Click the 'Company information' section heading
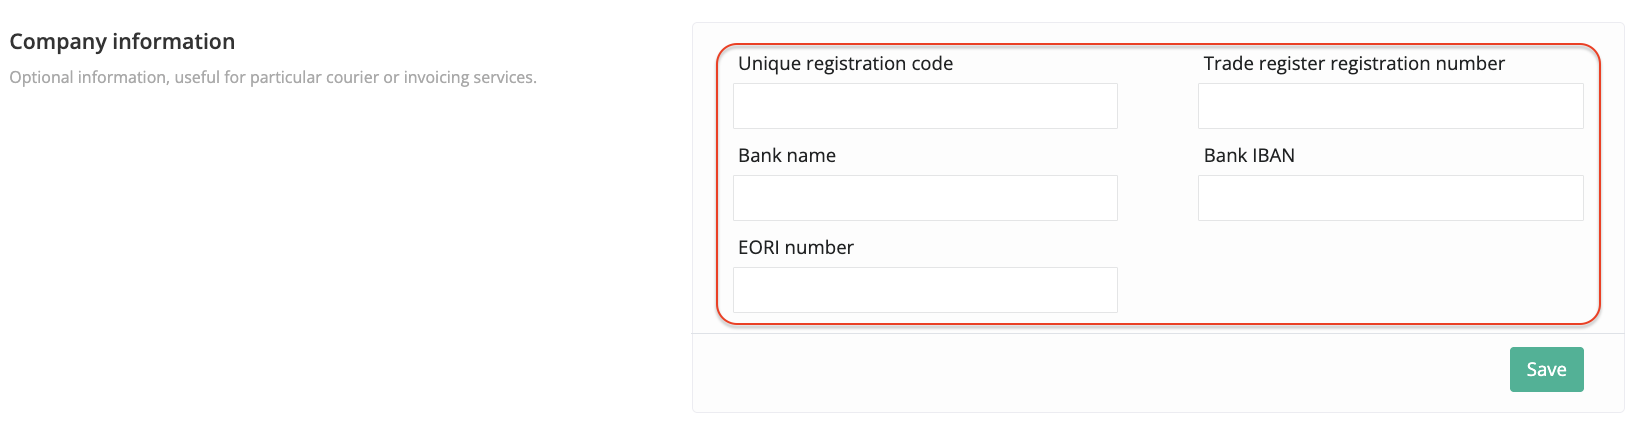The width and height of the screenshot is (1634, 426). pyautogui.click(x=122, y=42)
